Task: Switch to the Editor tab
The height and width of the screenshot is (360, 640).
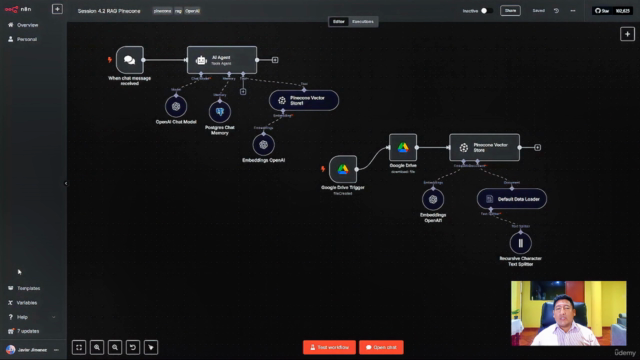Action: pyautogui.click(x=339, y=22)
